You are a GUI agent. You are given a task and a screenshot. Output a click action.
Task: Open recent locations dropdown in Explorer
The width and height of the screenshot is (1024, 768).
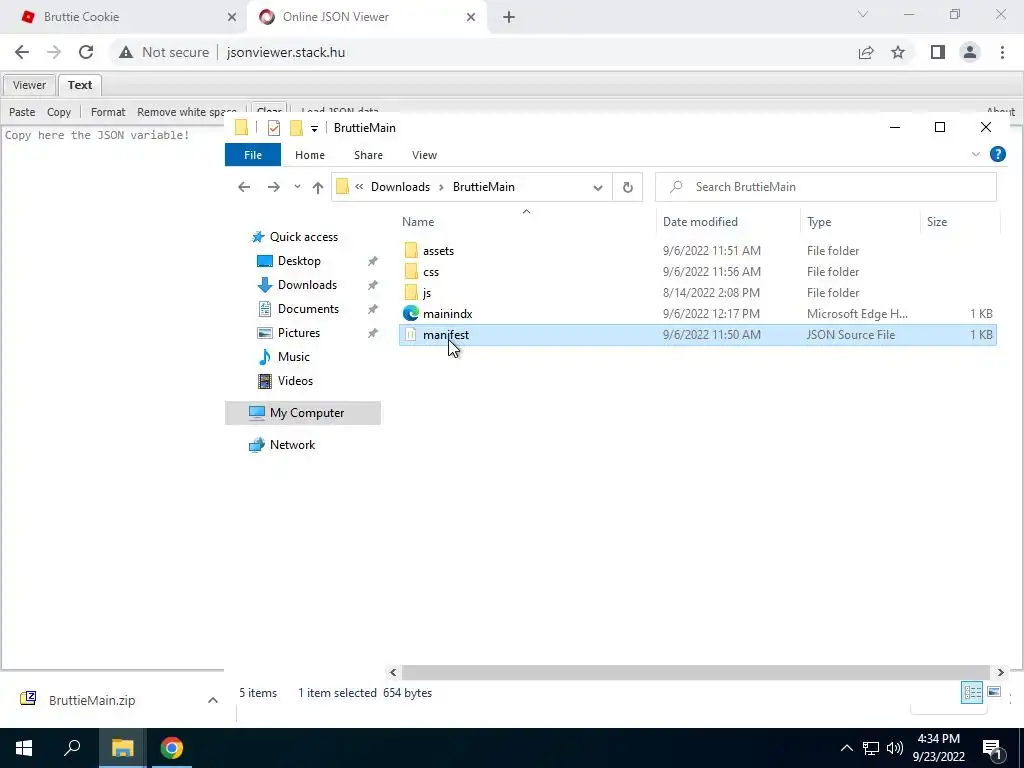297,187
